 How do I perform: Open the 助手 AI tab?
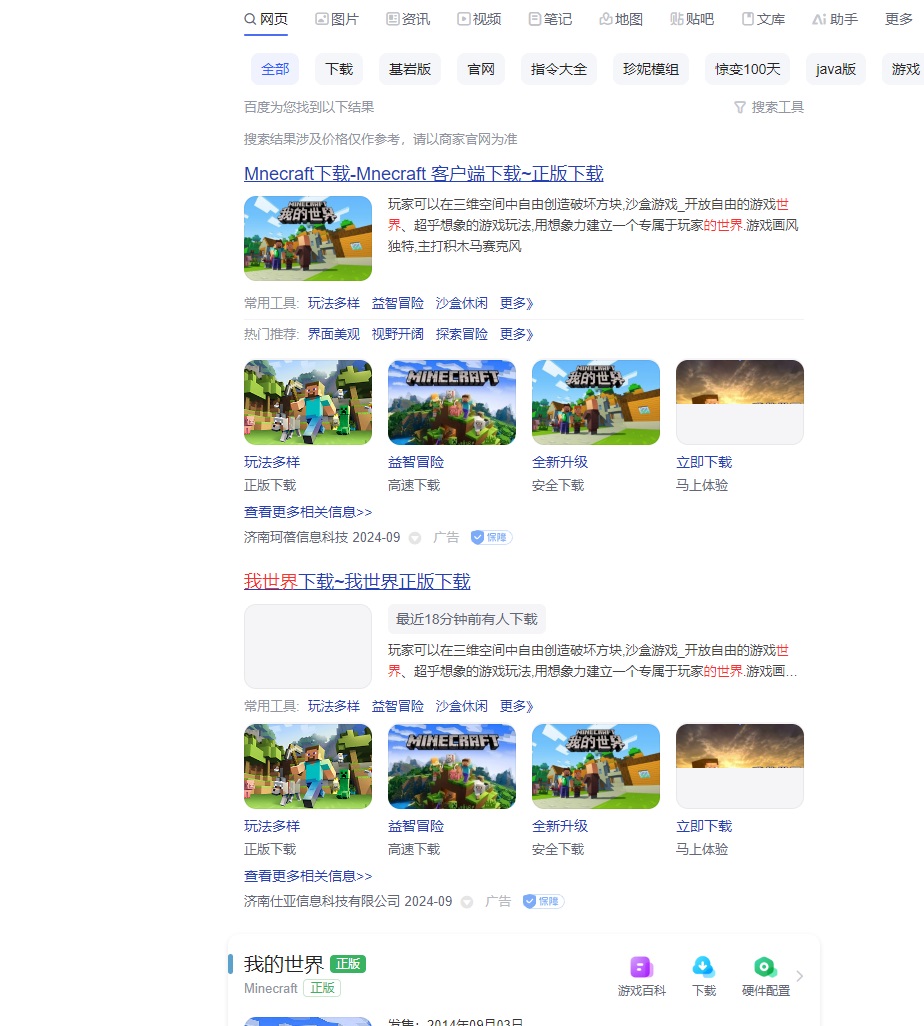pos(835,19)
